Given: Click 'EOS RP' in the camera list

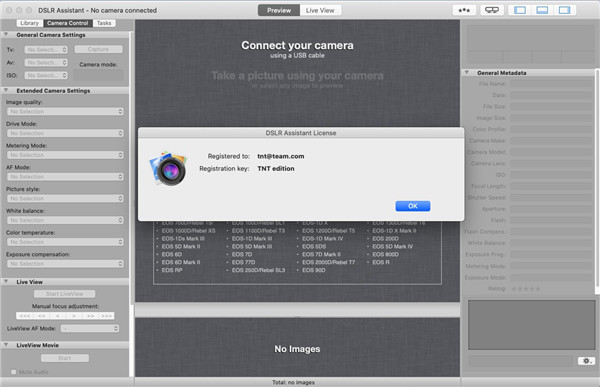Looking at the screenshot, I should pyautogui.click(x=172, y=270).
